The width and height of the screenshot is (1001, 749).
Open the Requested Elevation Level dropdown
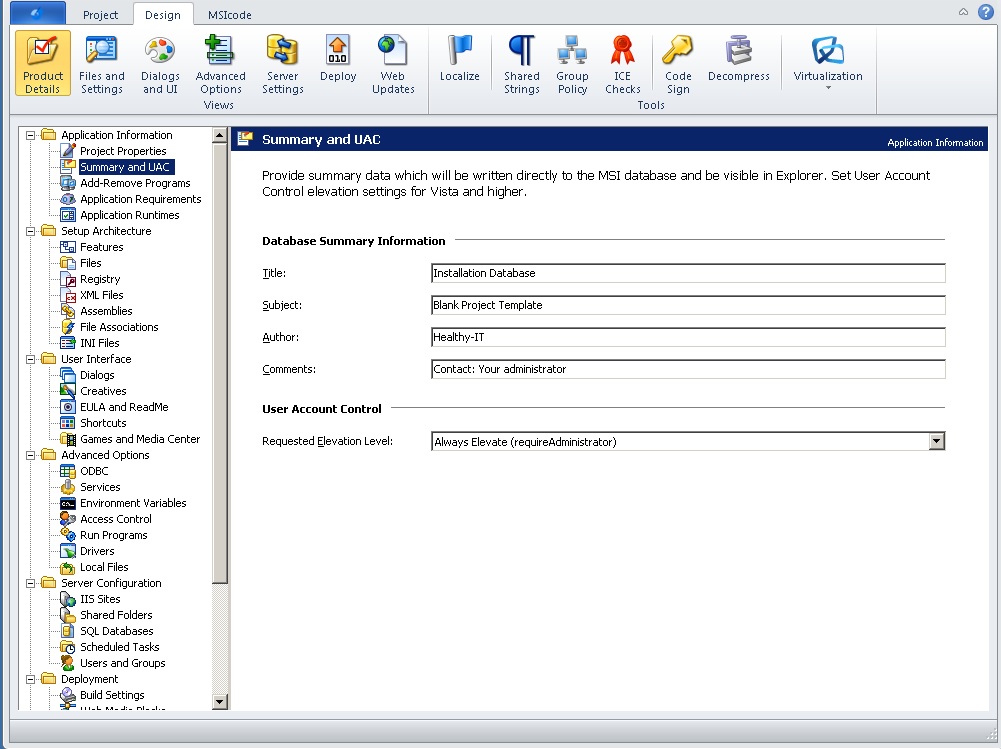click(x=937, y=441)
